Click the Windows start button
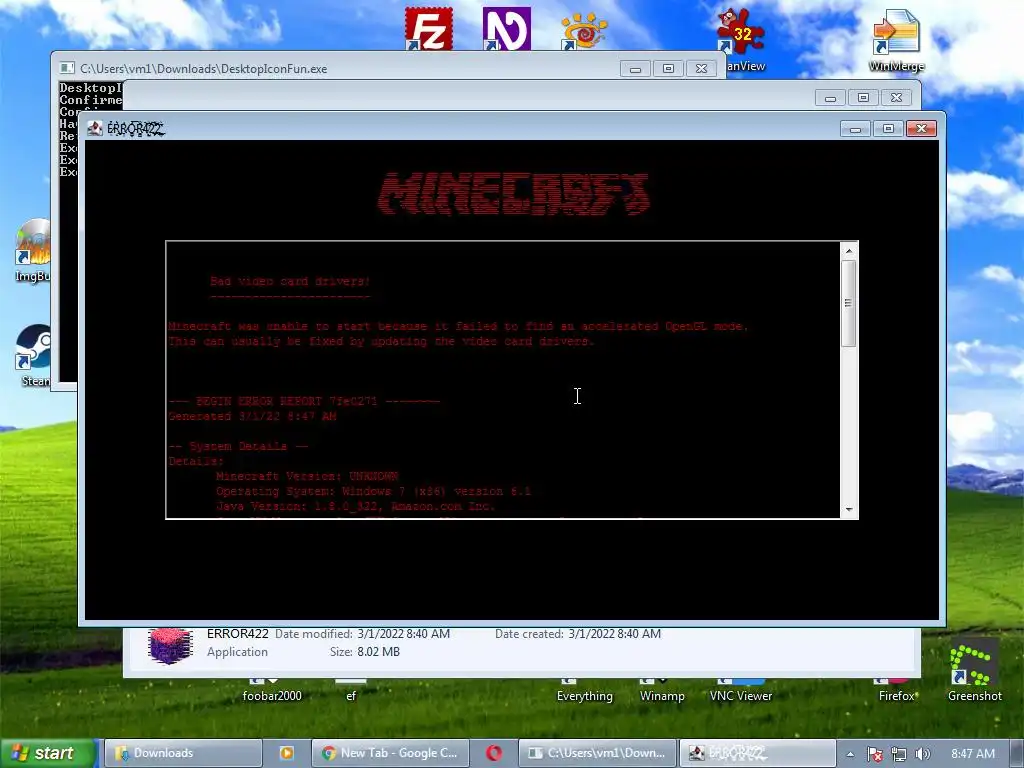The width and height of the screenshot is (1024, 768). point(47,753)
